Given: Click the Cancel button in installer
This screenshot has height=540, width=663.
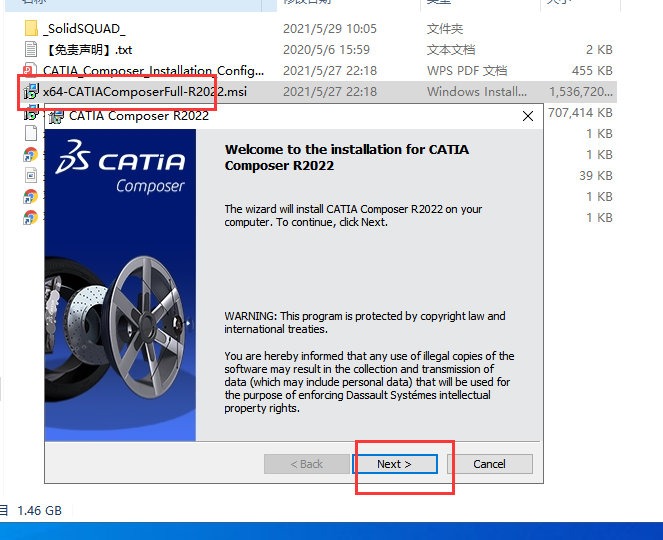Looking at the screenshot, I should coord(489,464).
